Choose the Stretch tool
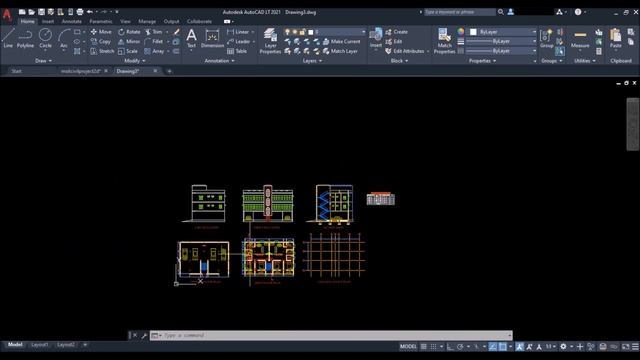This screenshot has height=360, width=640. click(x=102, y=51)
